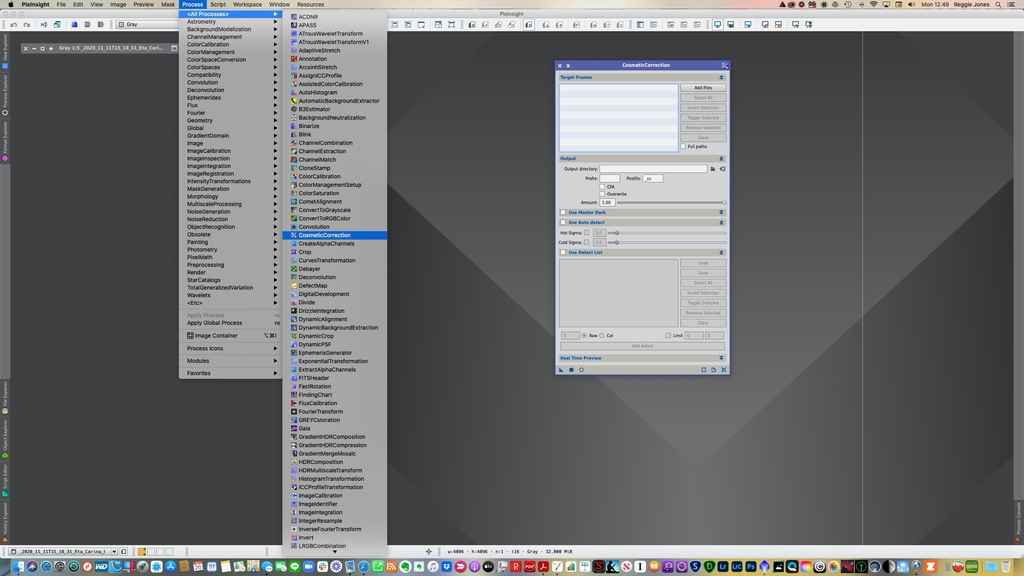
Task: Click the output directory folder icon
Action: [x=712, y=168]
